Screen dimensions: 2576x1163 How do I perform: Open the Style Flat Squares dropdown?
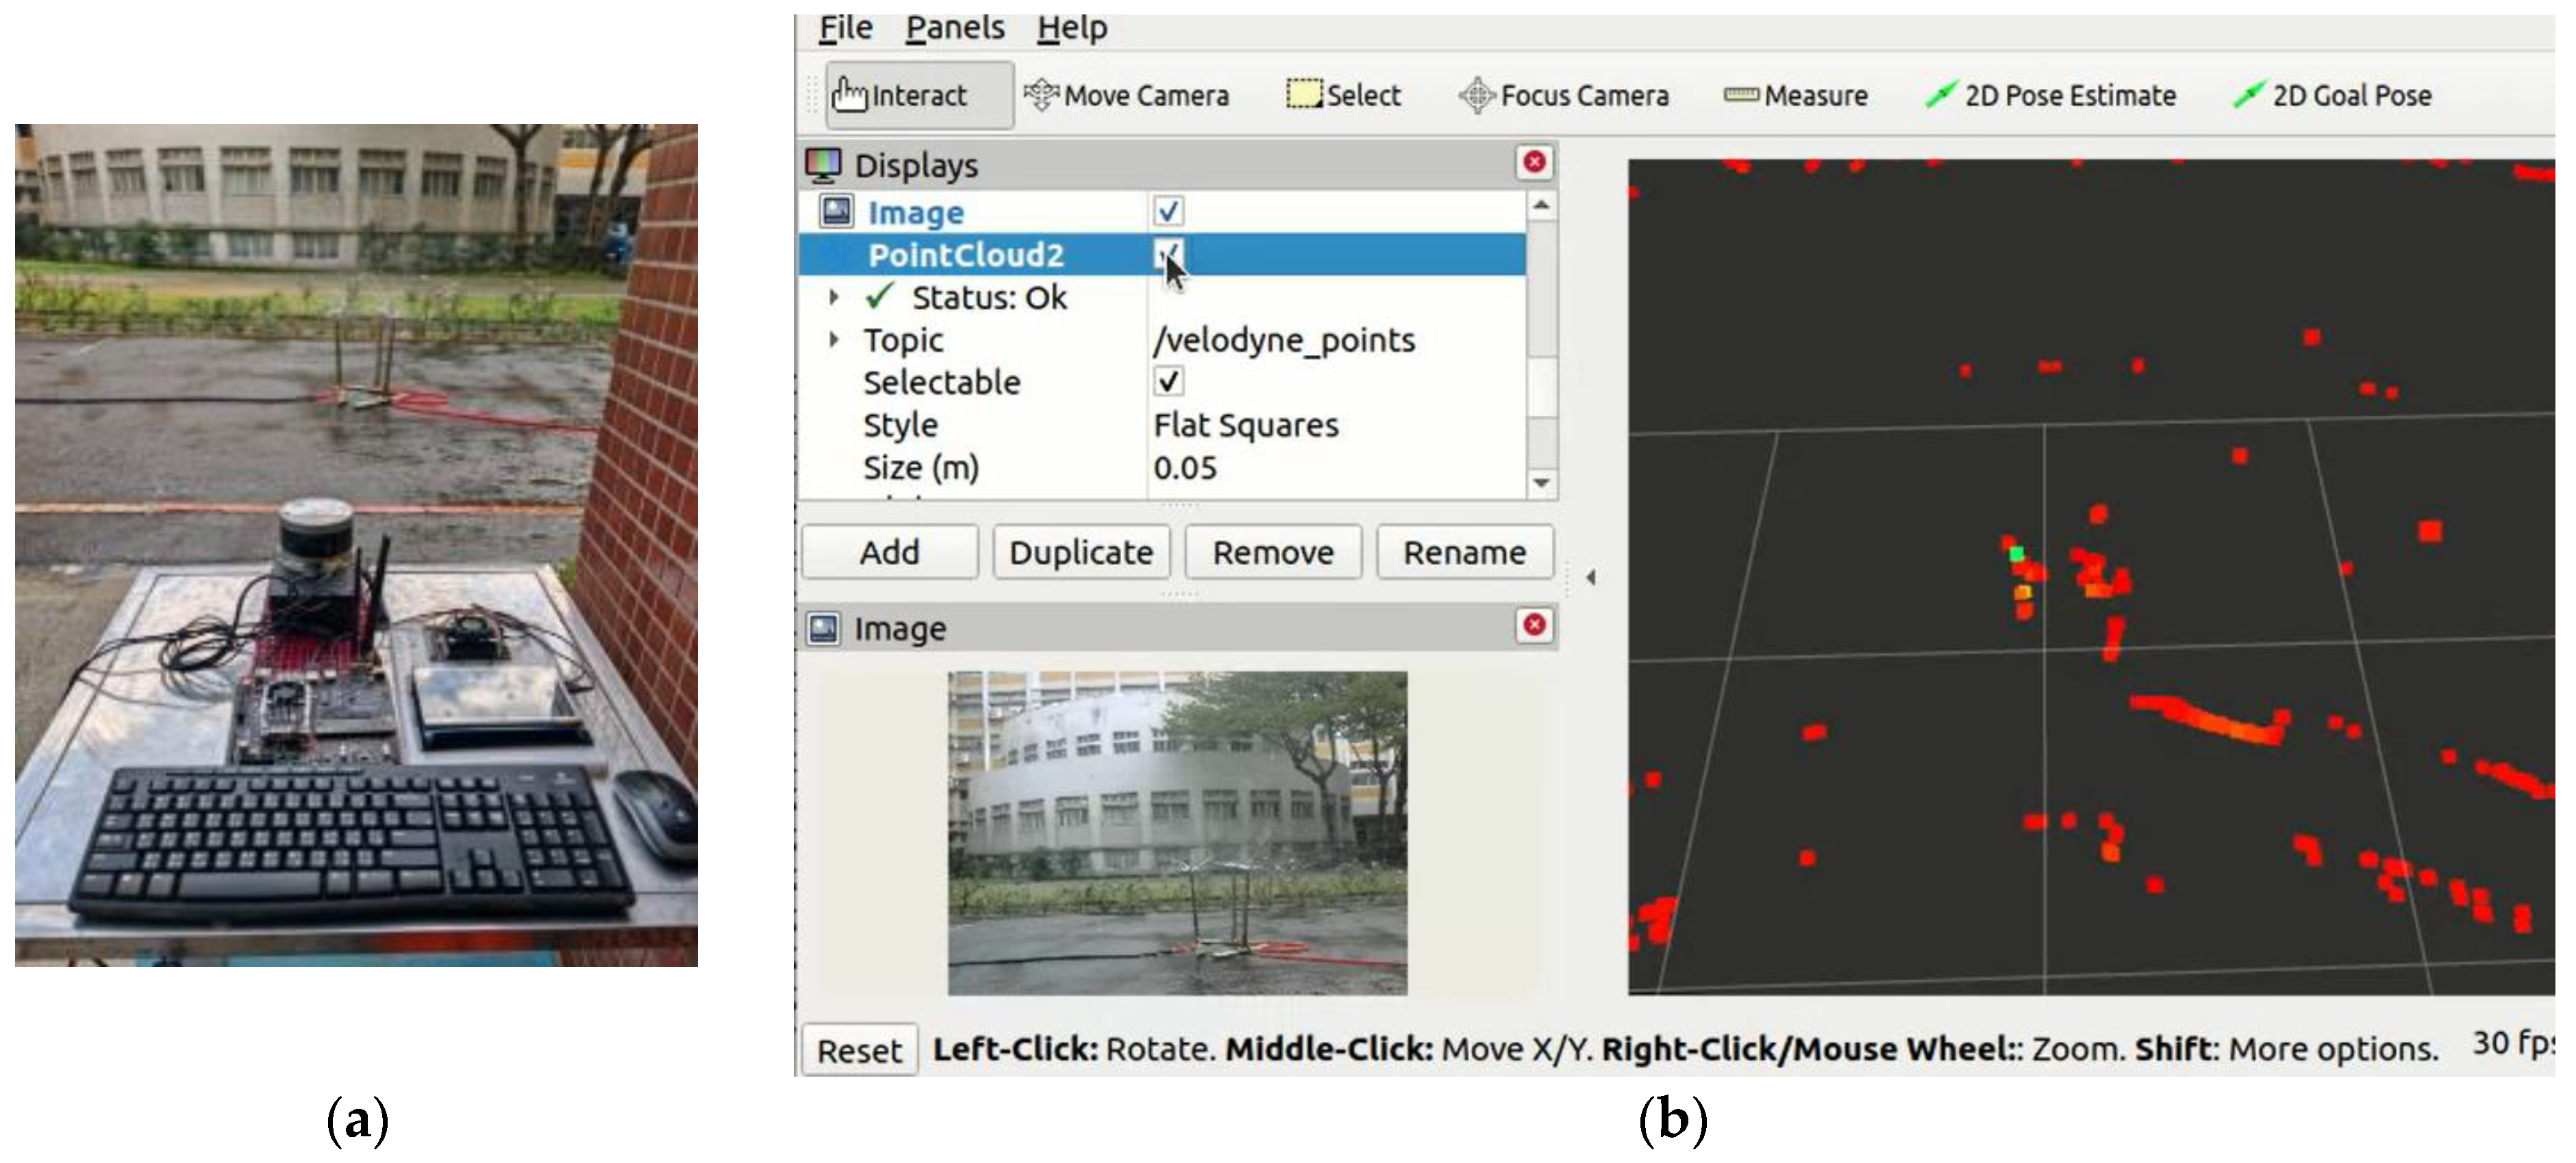[1245, 426]
